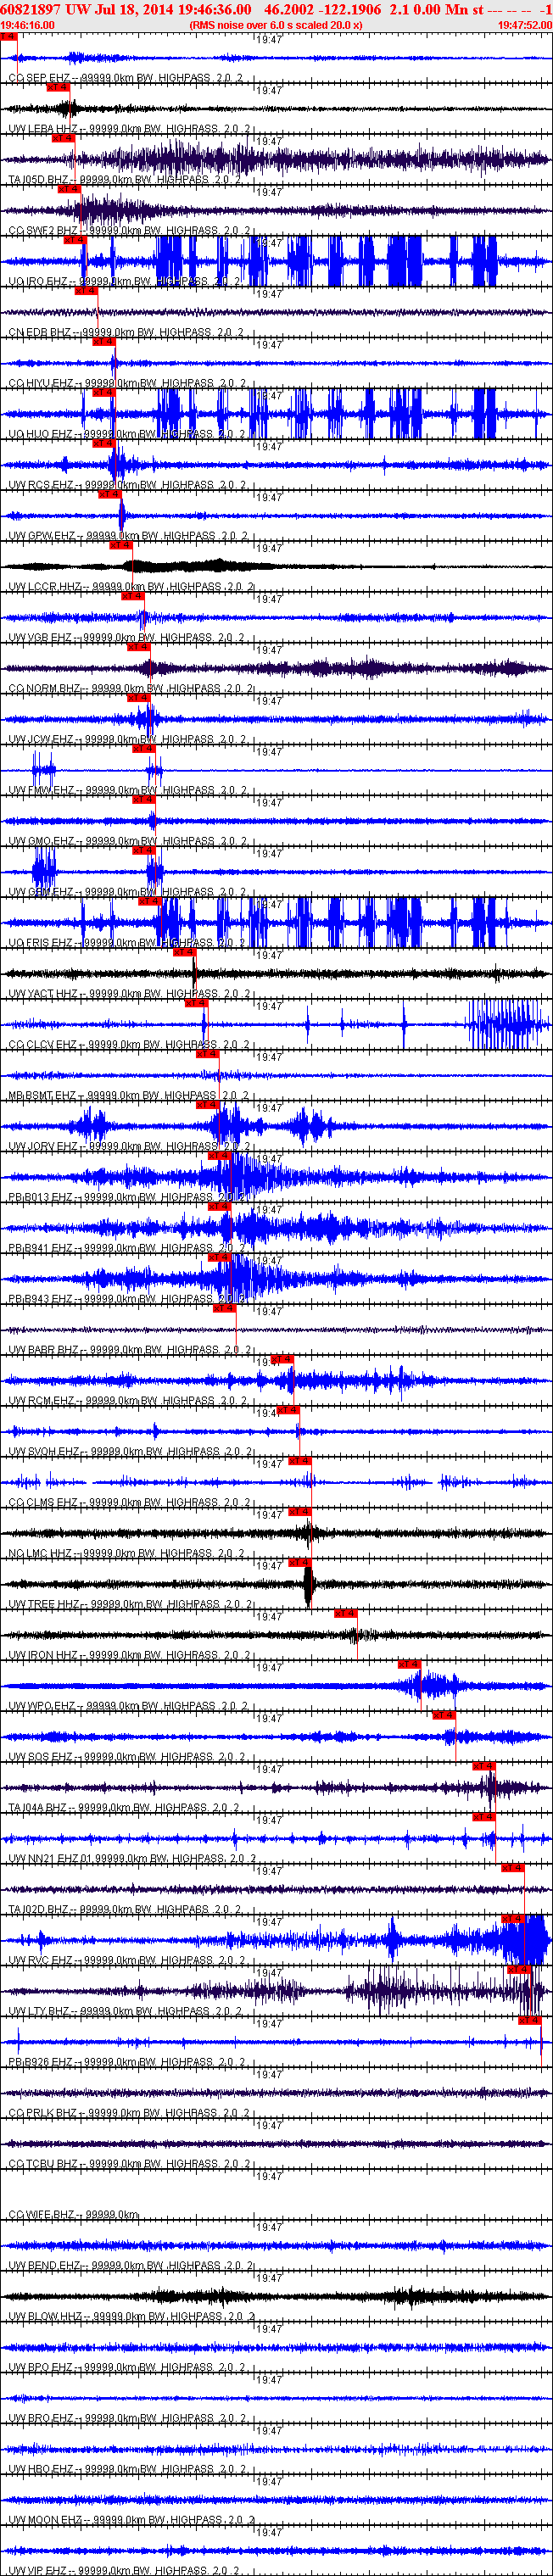Select the TA J05D BHZ station label
This screenshot has width=553, height=2576.
click(x=38, y=180)
